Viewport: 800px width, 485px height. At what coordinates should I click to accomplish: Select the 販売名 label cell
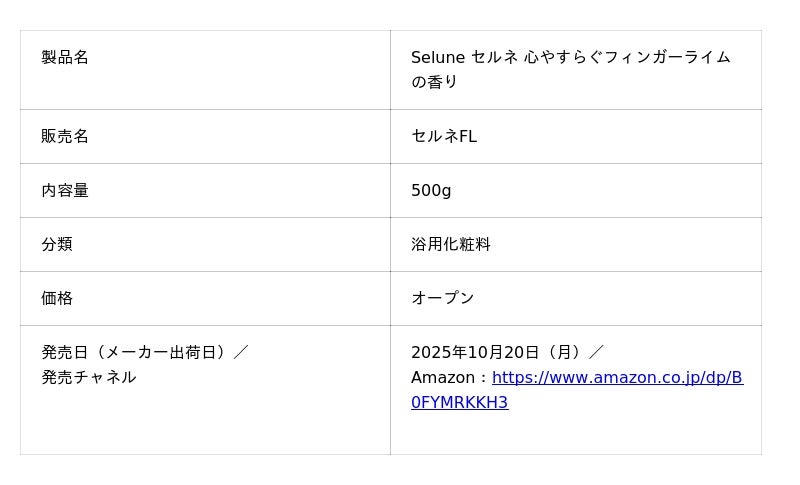tap(65, 136)
